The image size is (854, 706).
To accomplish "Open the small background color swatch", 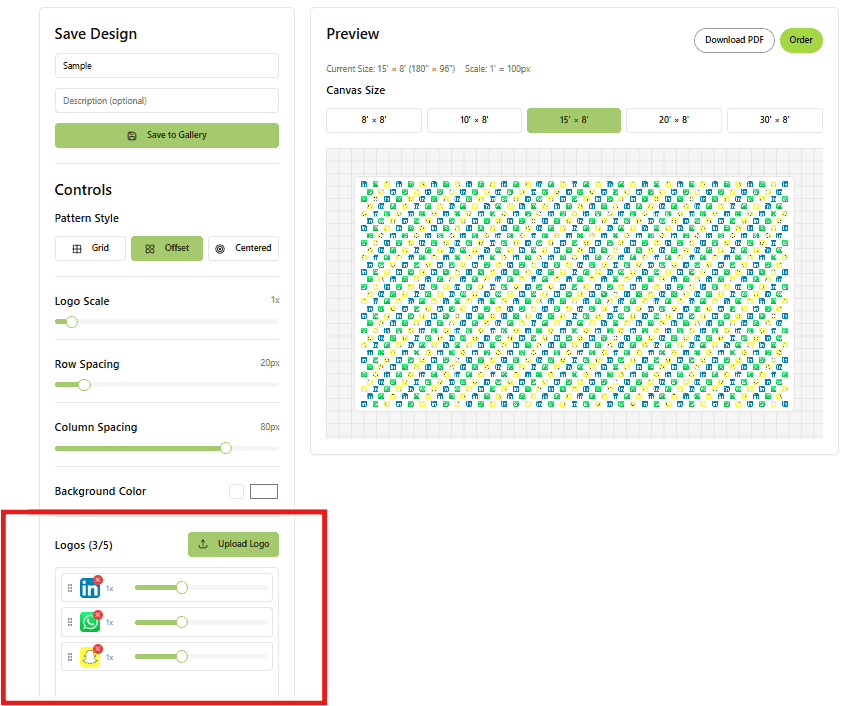I will 236,491.
